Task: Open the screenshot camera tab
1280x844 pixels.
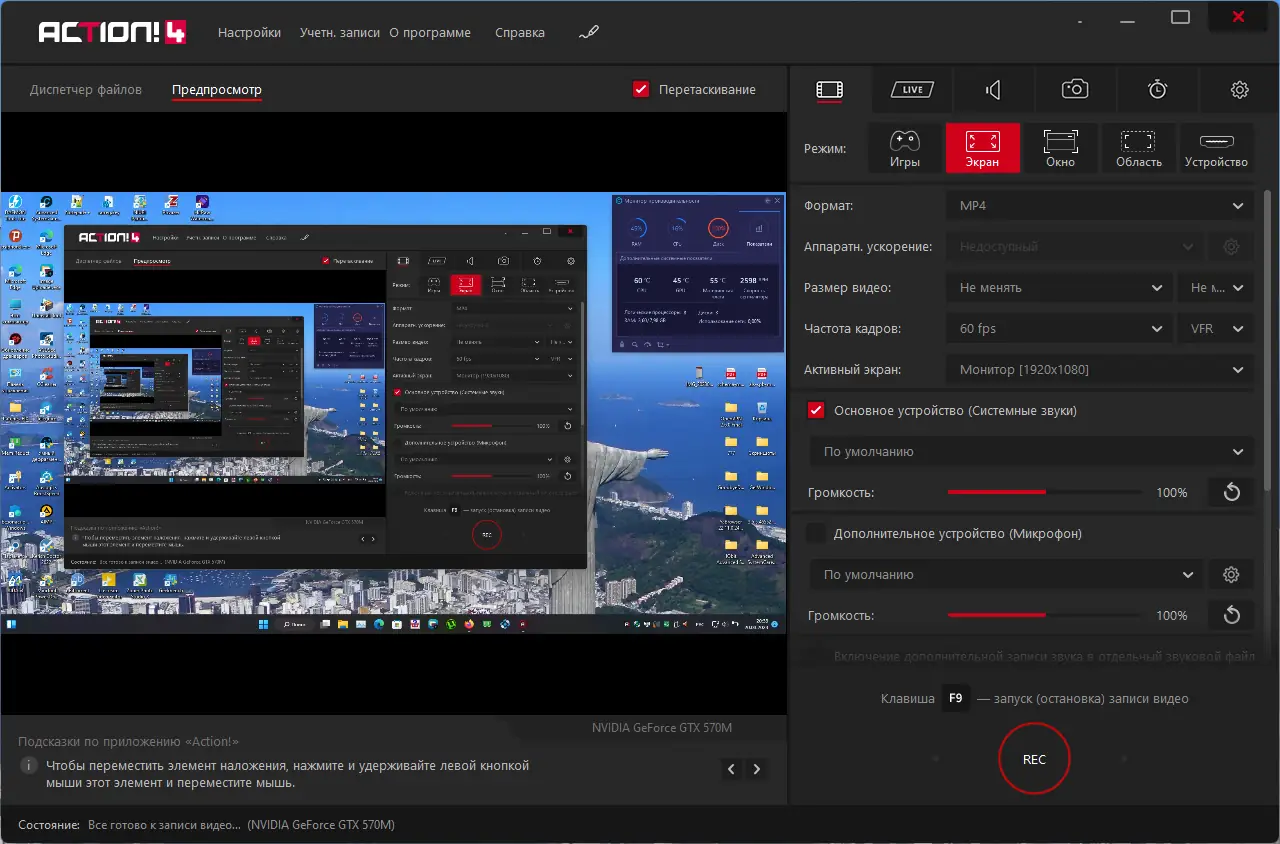Action: click(x=1075, y=90)
